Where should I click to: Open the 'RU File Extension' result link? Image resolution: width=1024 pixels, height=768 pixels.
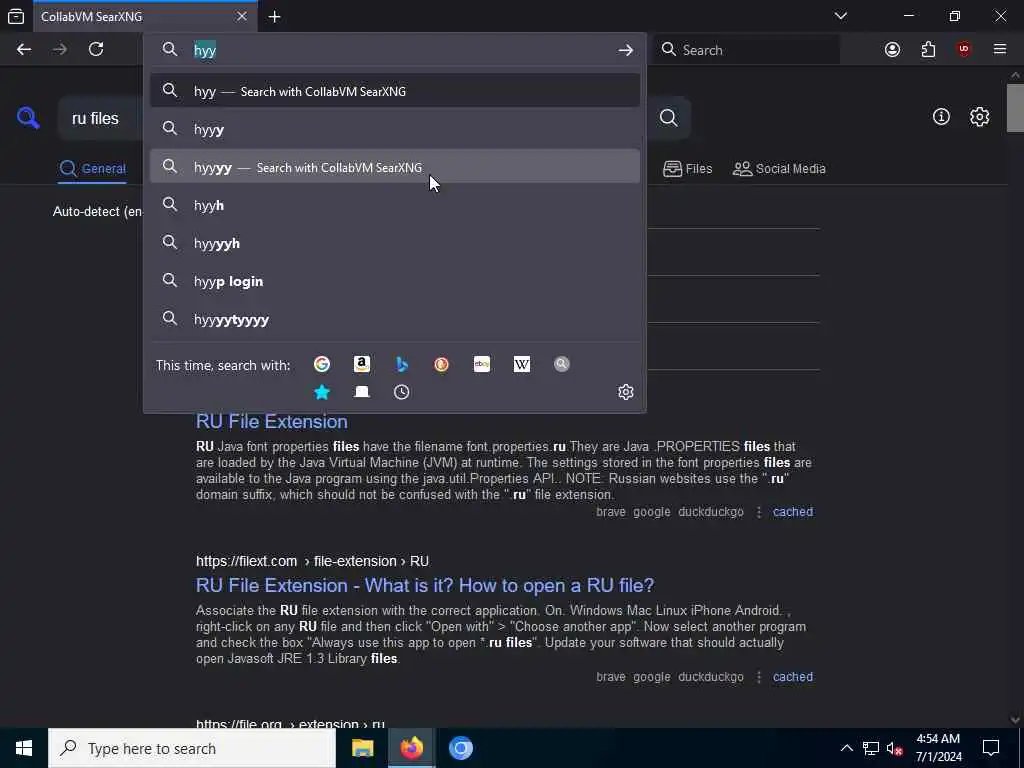pos(272,421)
